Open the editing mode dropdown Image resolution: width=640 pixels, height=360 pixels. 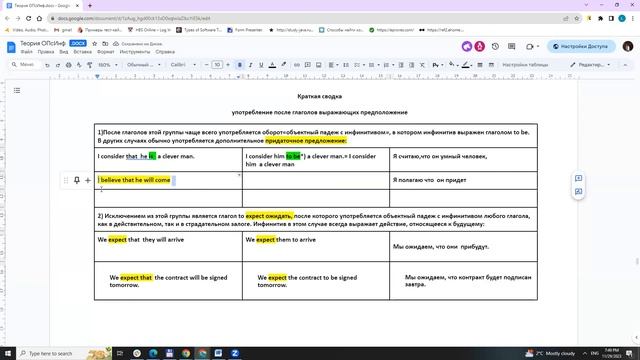pos(590,65)
